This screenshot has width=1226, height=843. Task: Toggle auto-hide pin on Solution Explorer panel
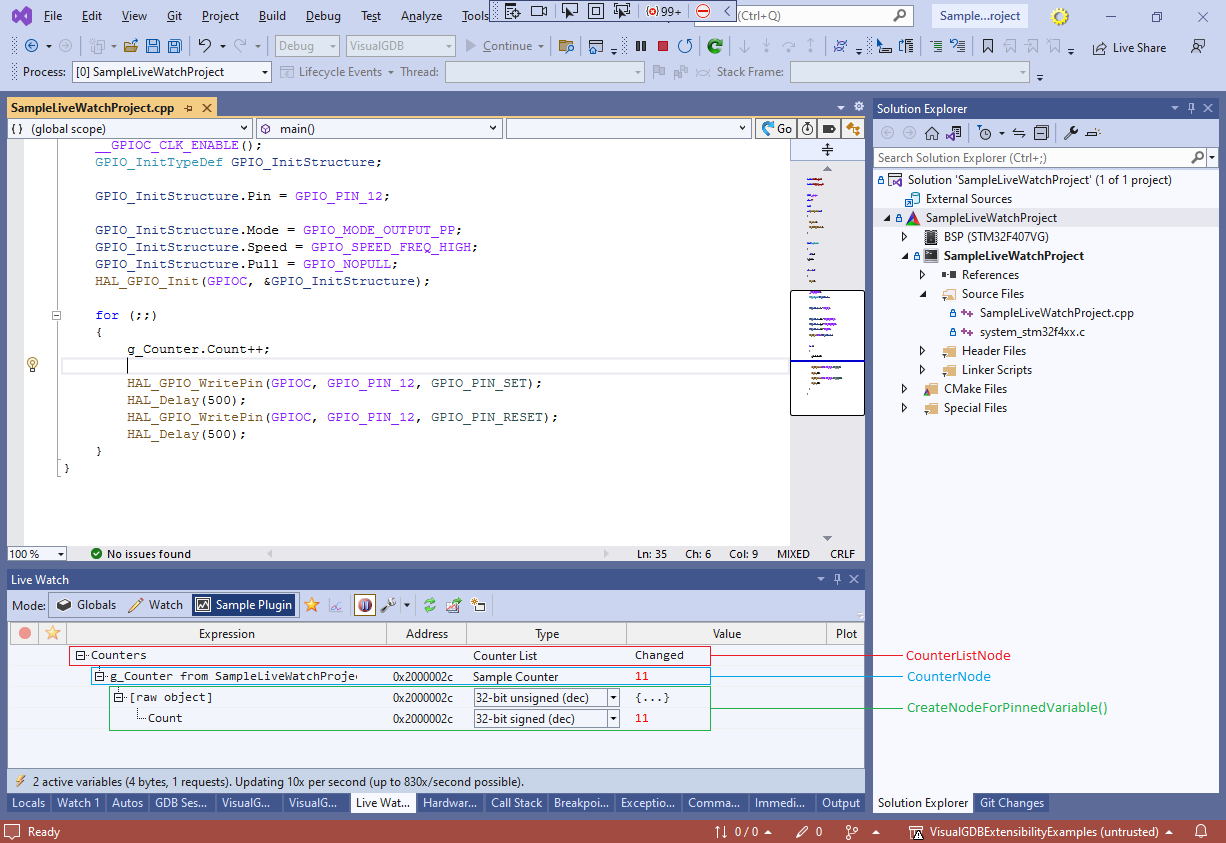(1191, 108)
